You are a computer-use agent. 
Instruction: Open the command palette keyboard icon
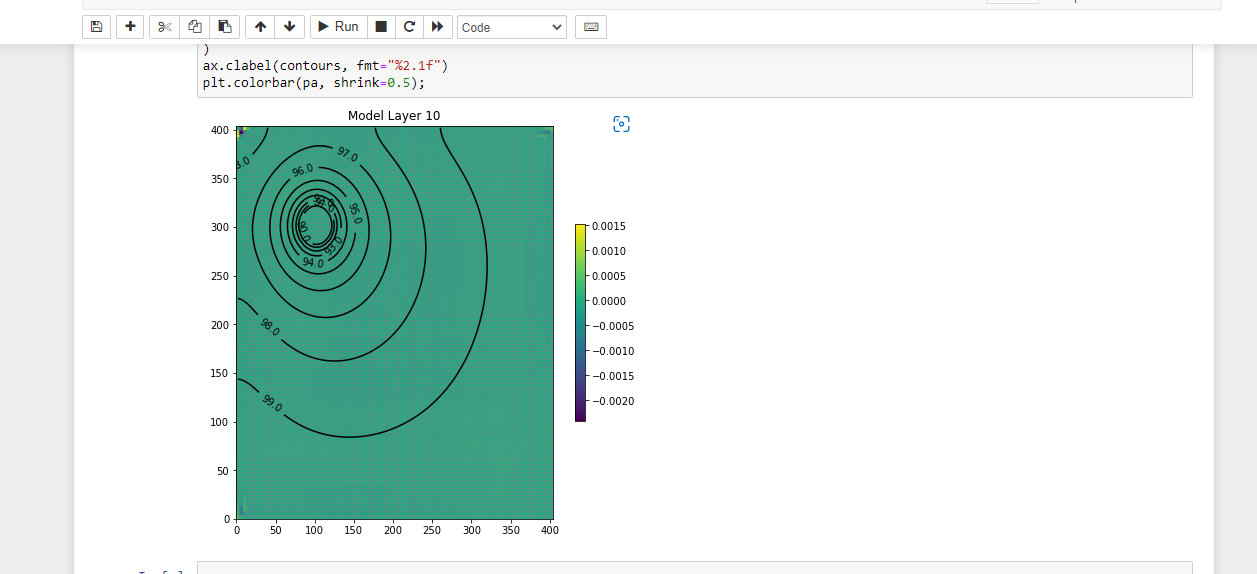[591, 27]
